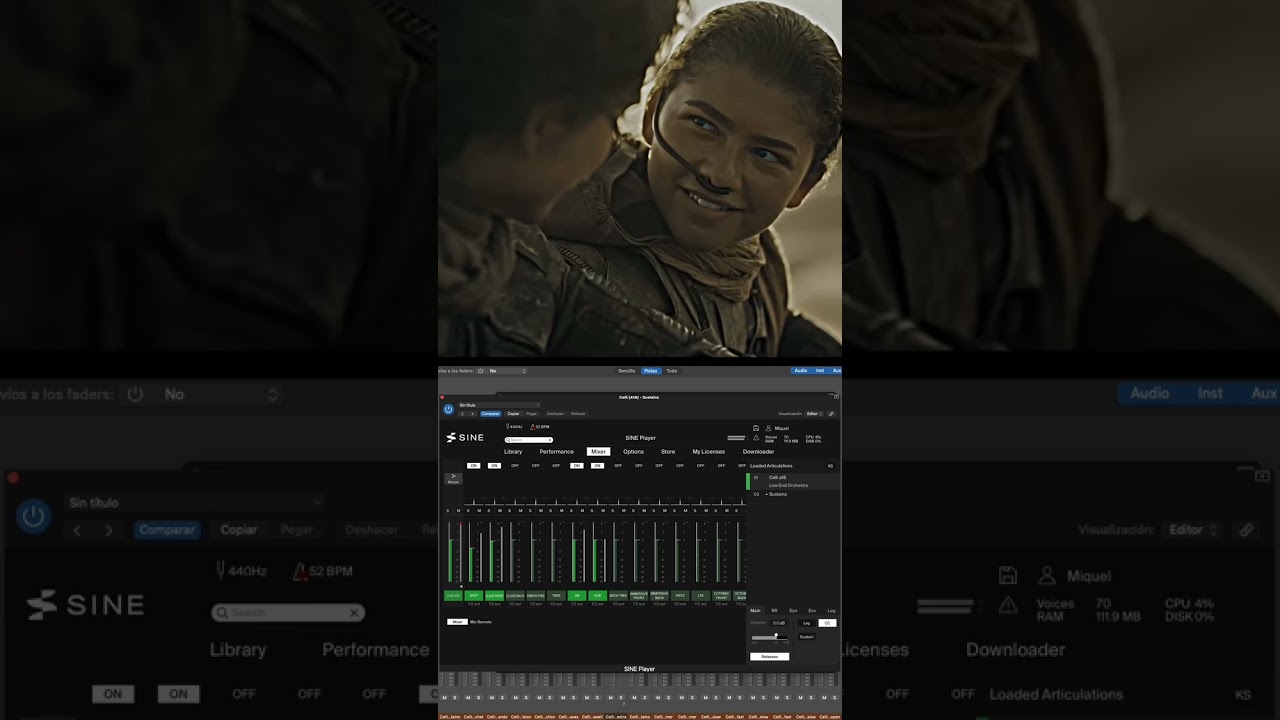Switch to the Options tab
Screen dimensions: 1280x720
click(x=633, y=452)
